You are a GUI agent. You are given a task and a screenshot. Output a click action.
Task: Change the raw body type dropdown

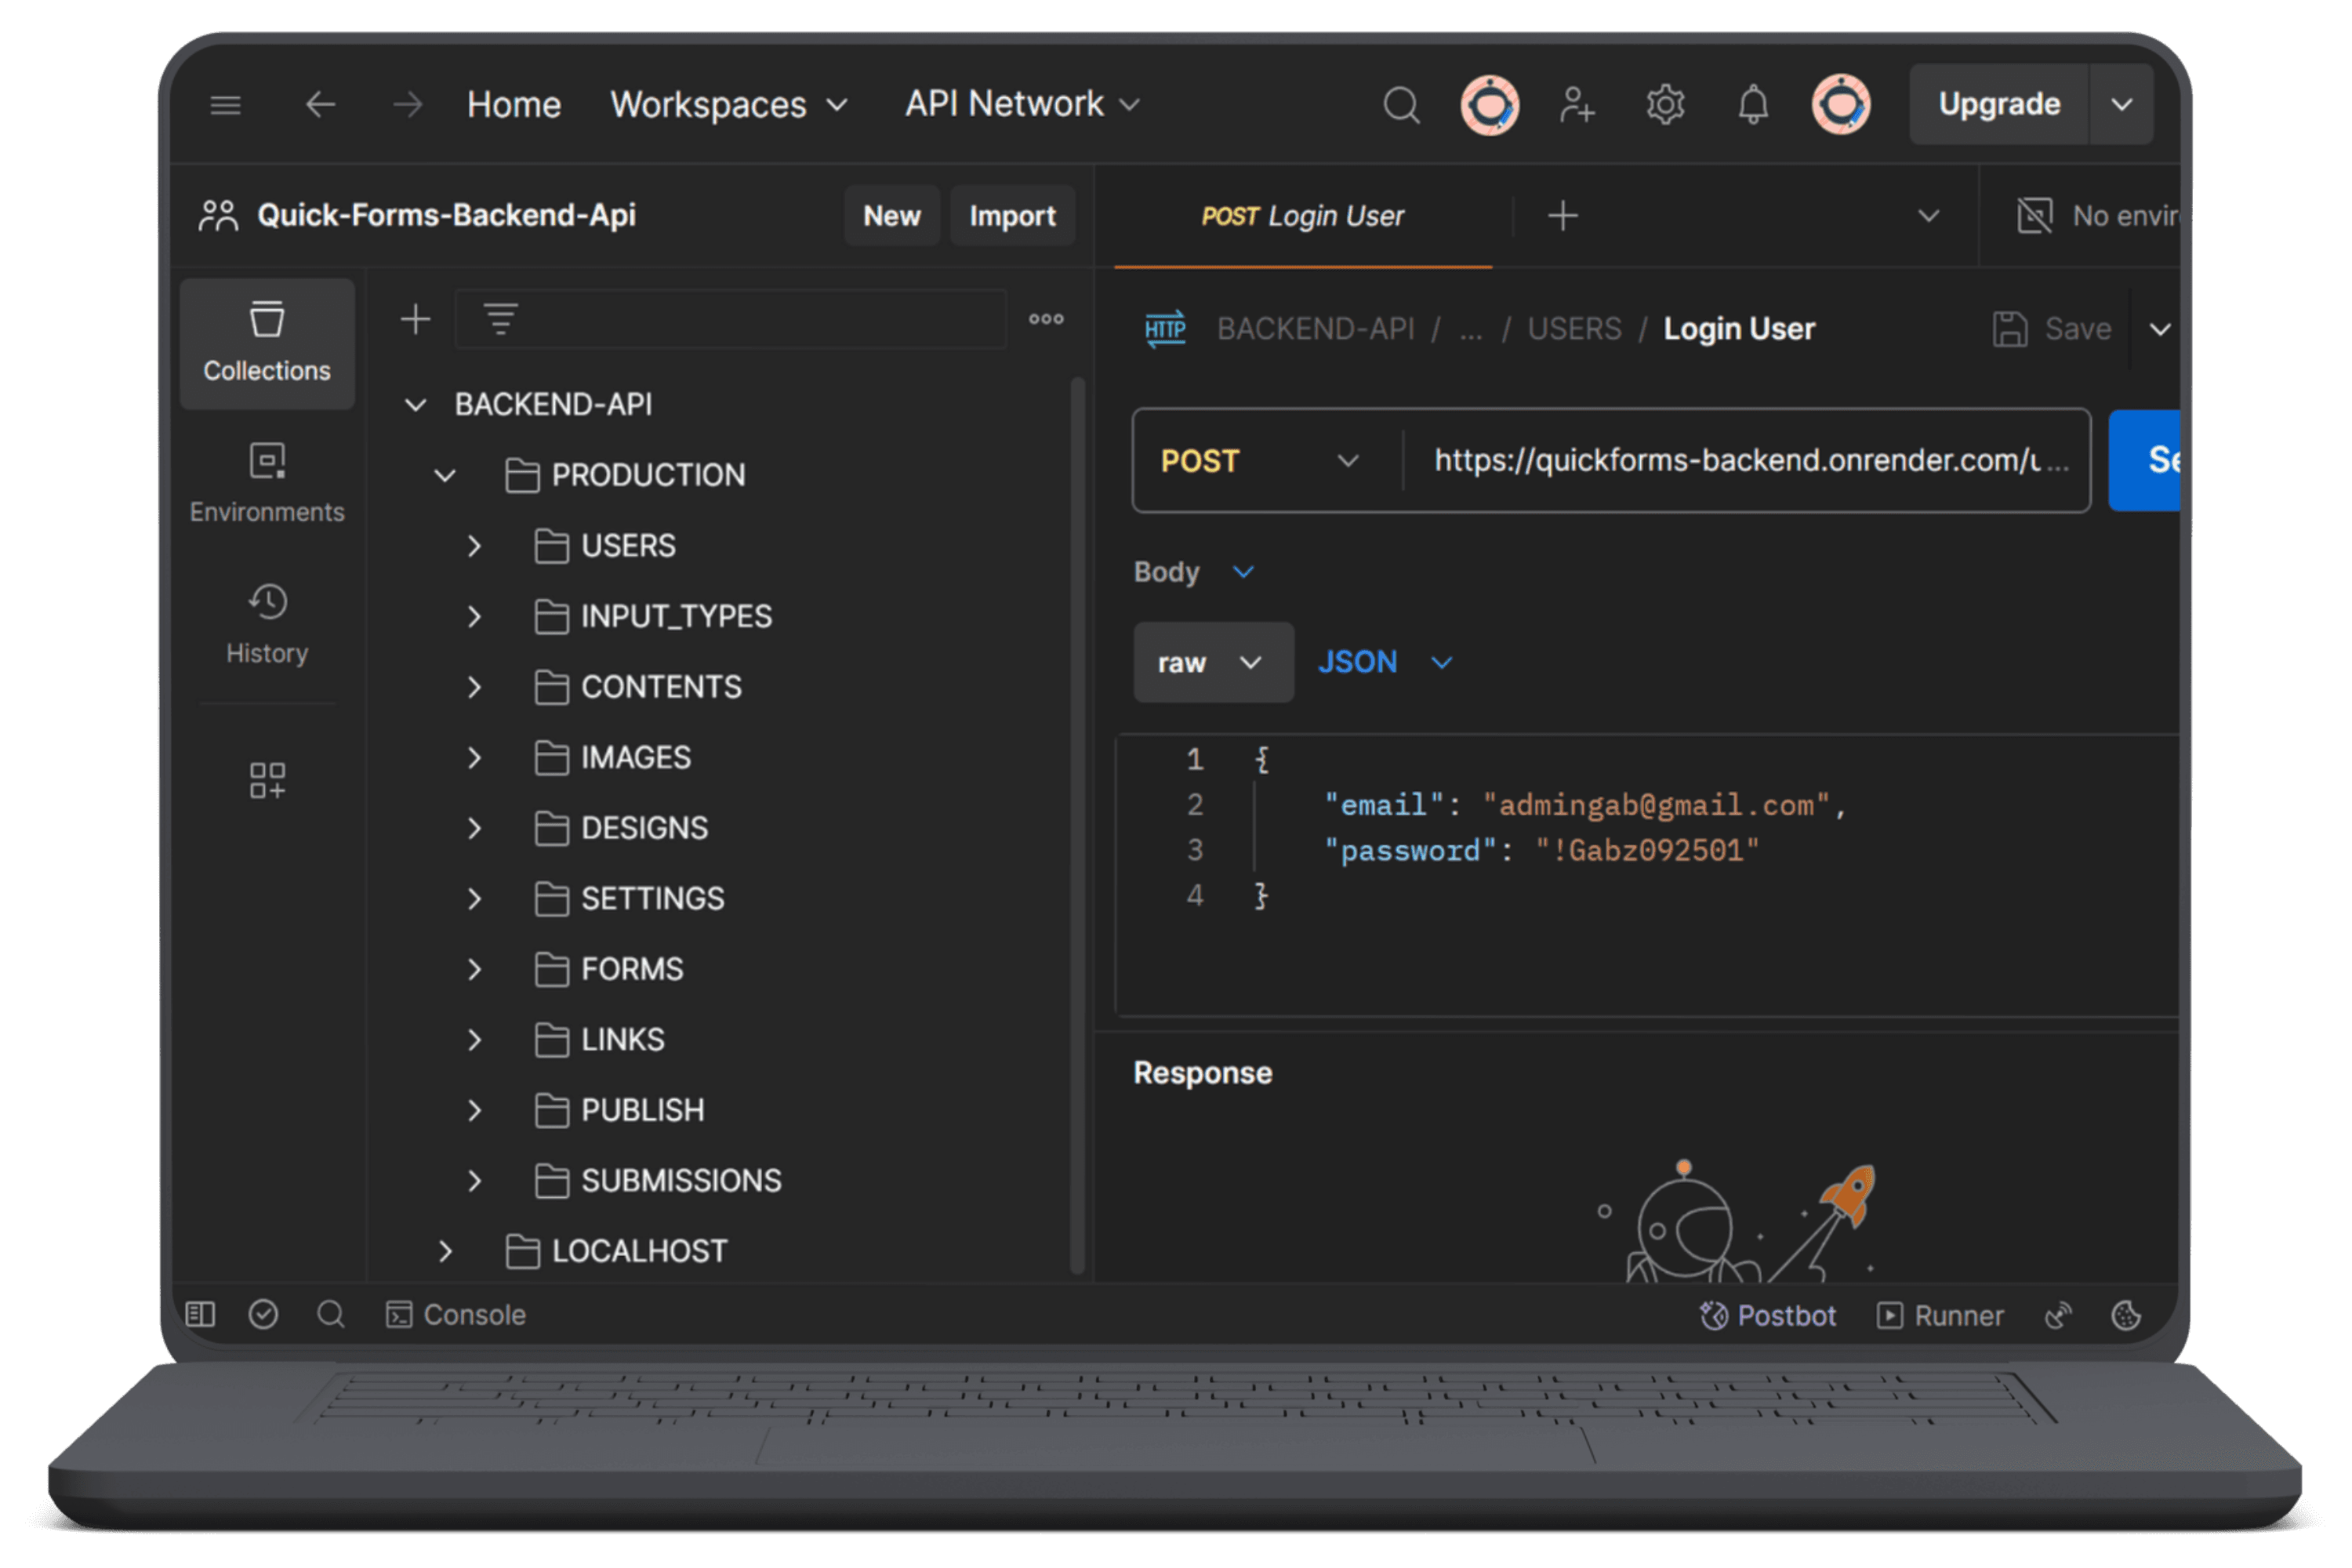pyautogui.click(x=1213, y=662)
